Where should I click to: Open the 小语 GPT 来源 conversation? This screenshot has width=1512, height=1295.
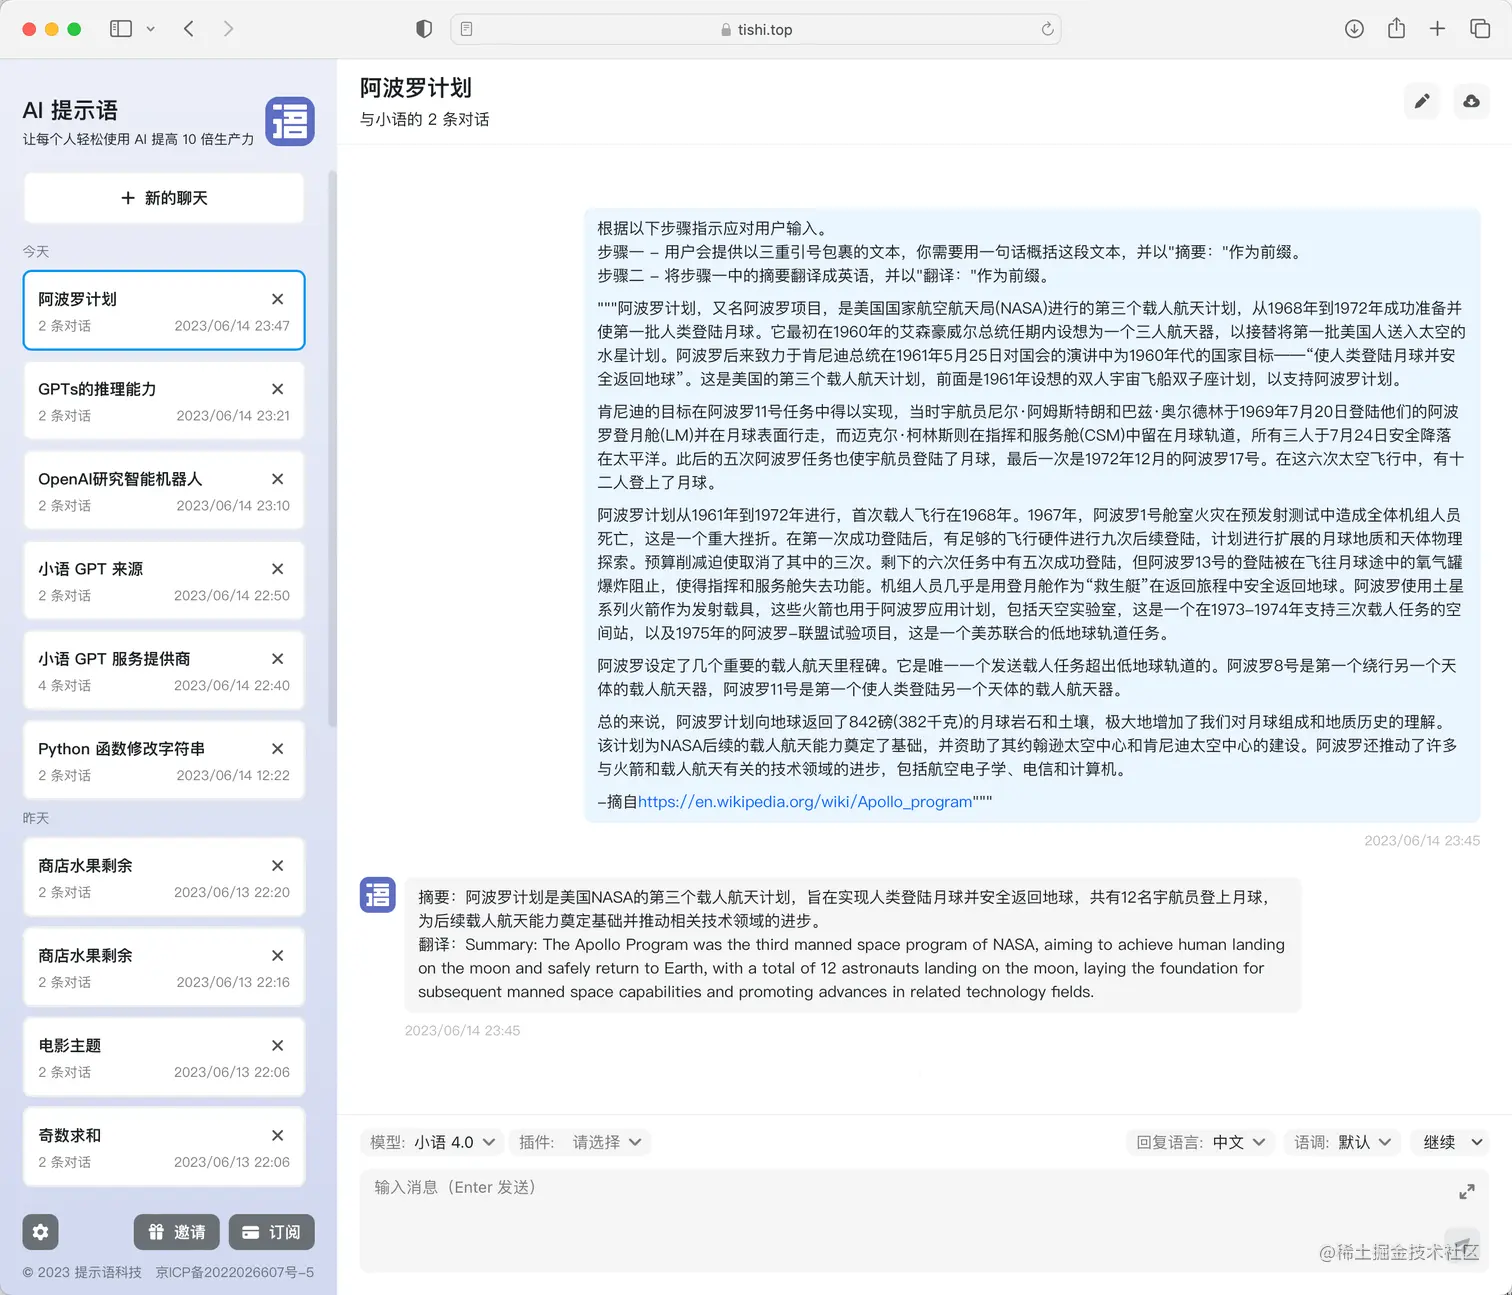pyautogui.click(x=164, y=580)
